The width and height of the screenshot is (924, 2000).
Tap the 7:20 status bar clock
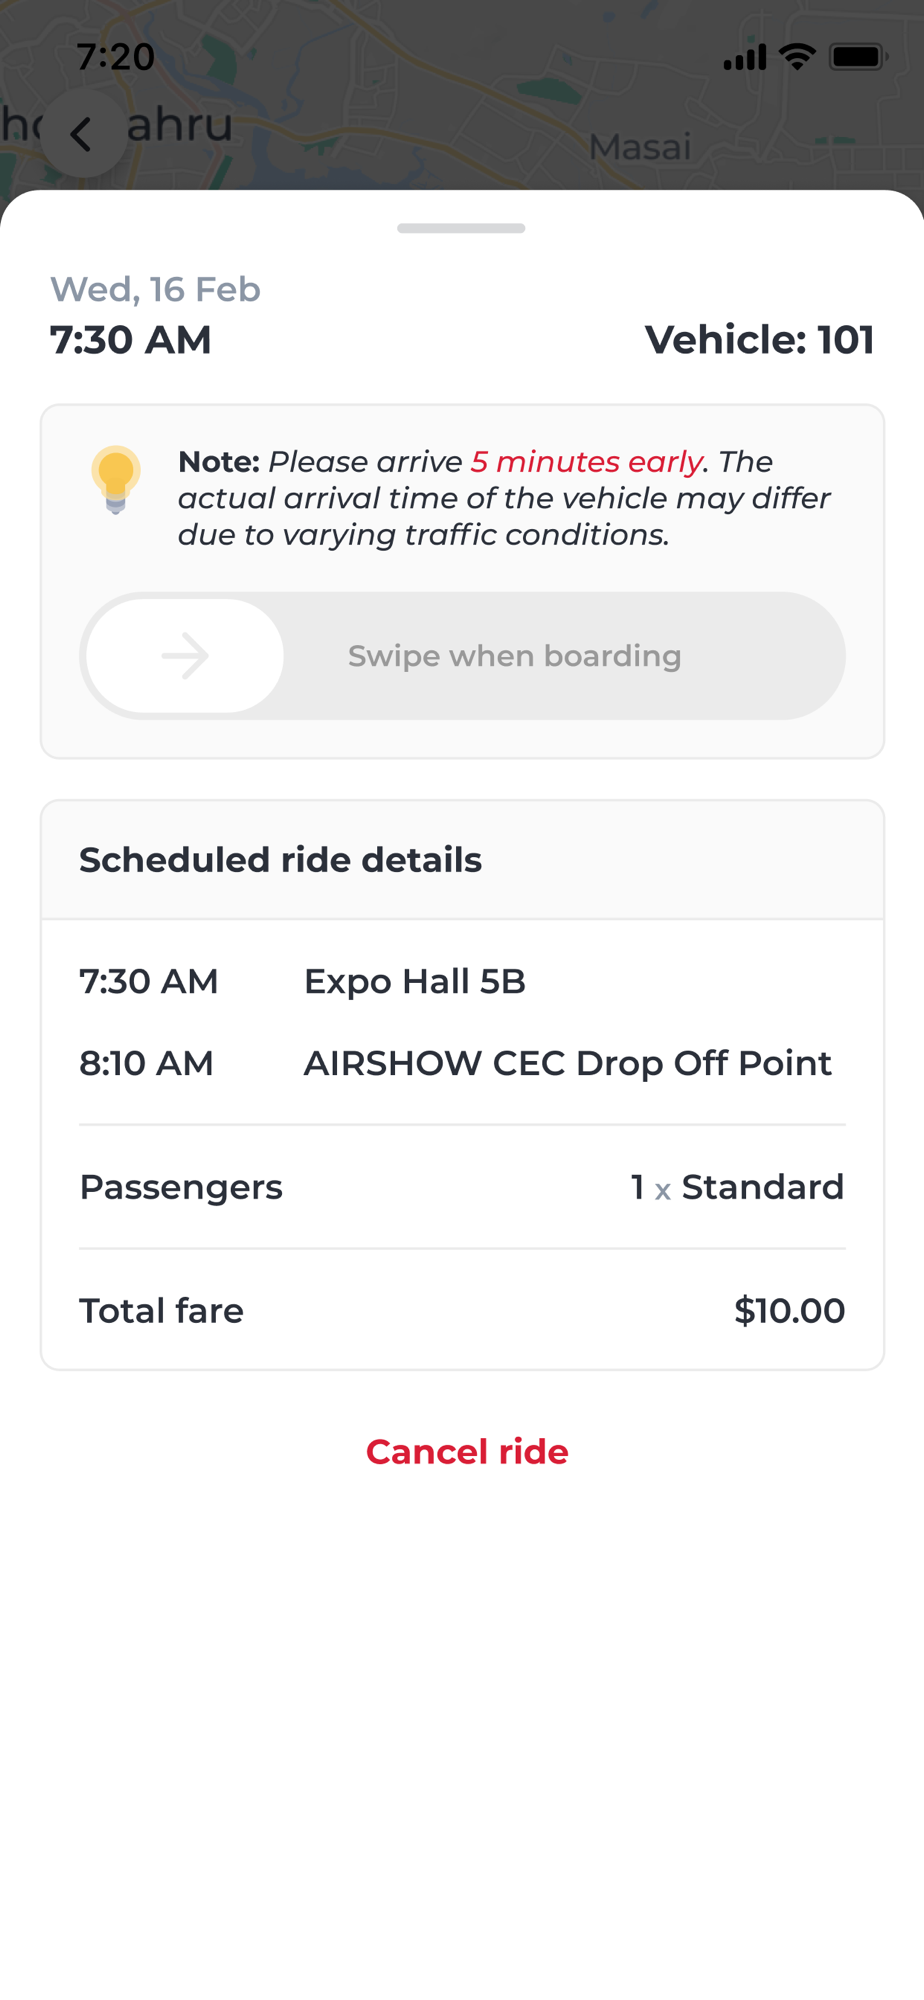click(115, 57)
